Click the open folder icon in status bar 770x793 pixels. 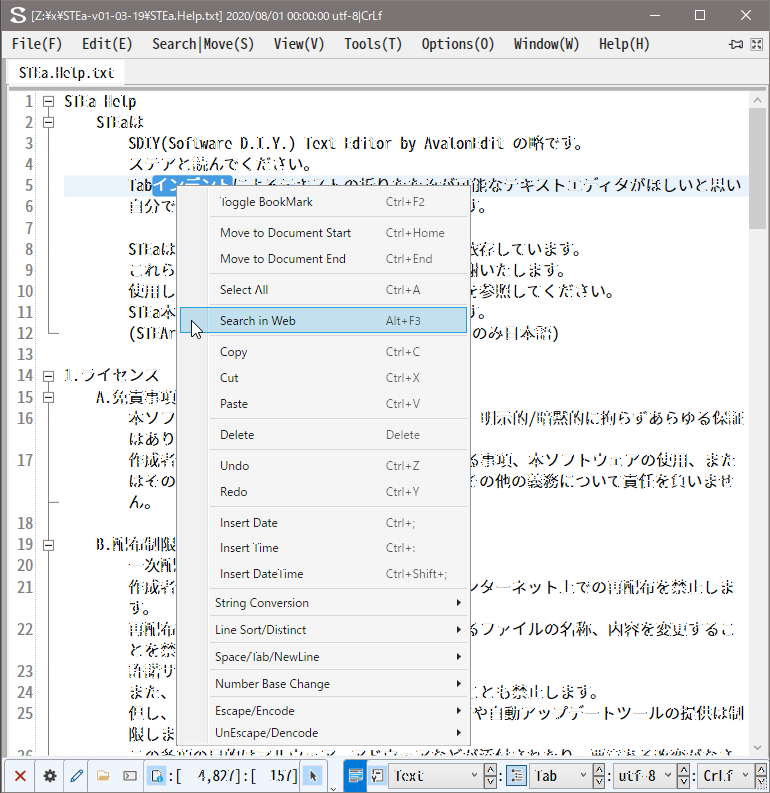(103, 775)
